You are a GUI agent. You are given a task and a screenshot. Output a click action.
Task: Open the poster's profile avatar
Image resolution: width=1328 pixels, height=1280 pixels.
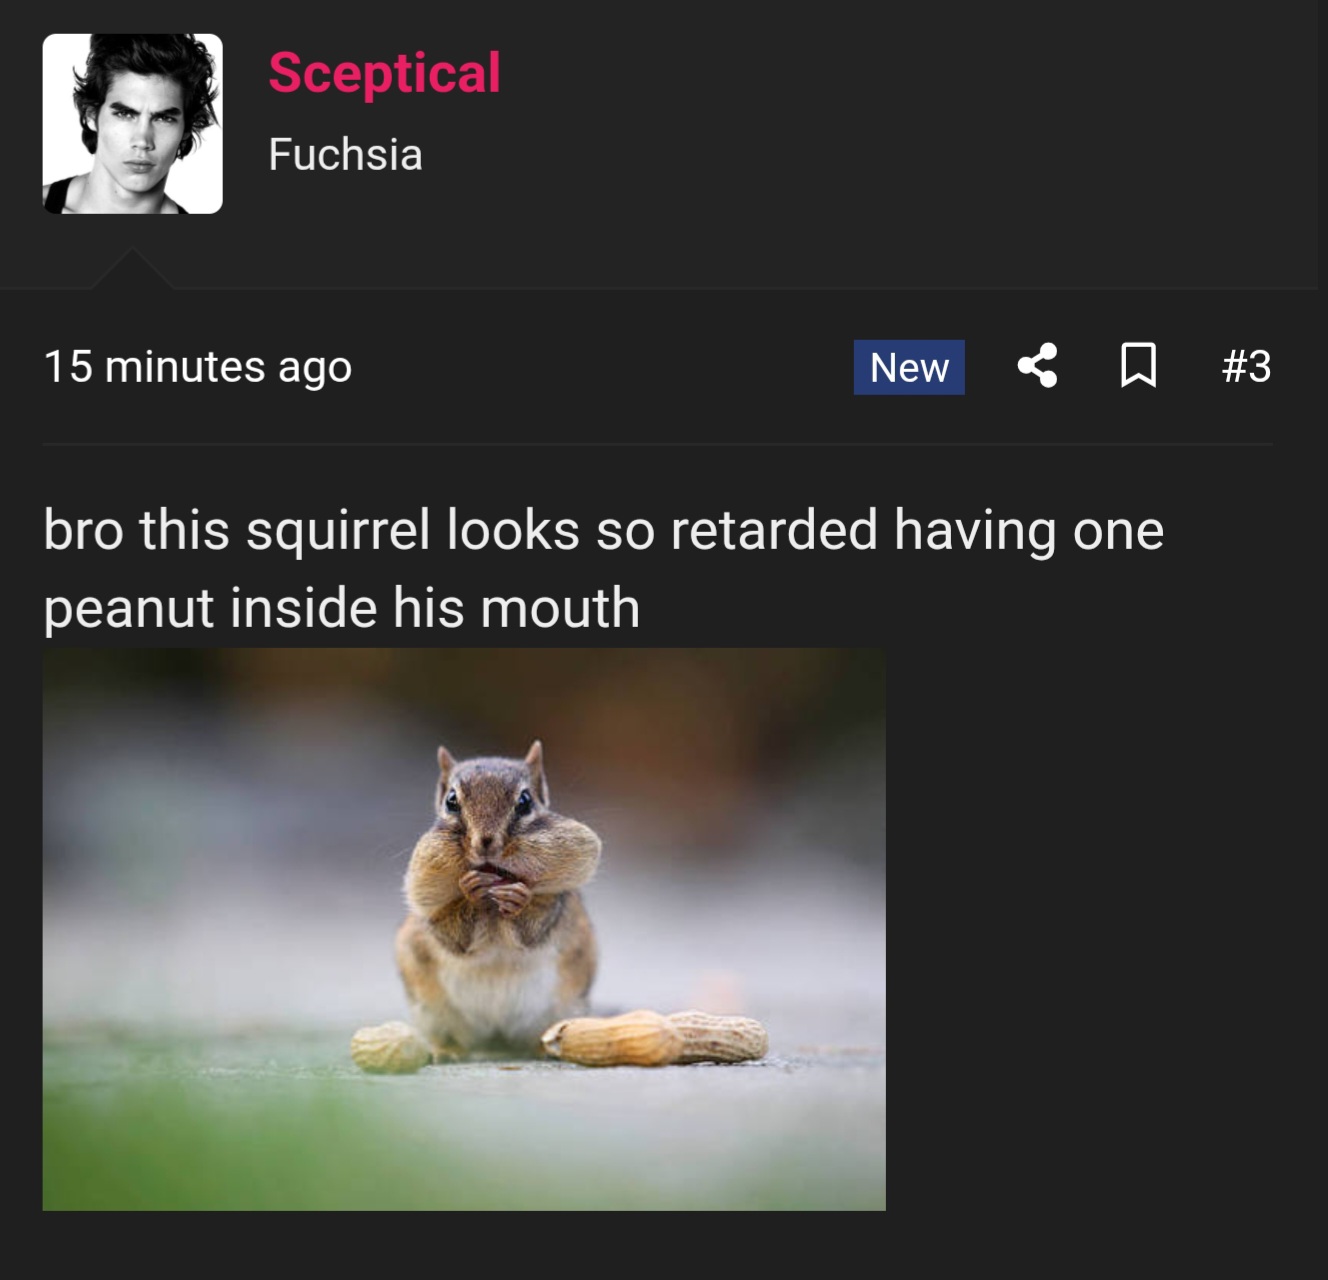(133, 124)
